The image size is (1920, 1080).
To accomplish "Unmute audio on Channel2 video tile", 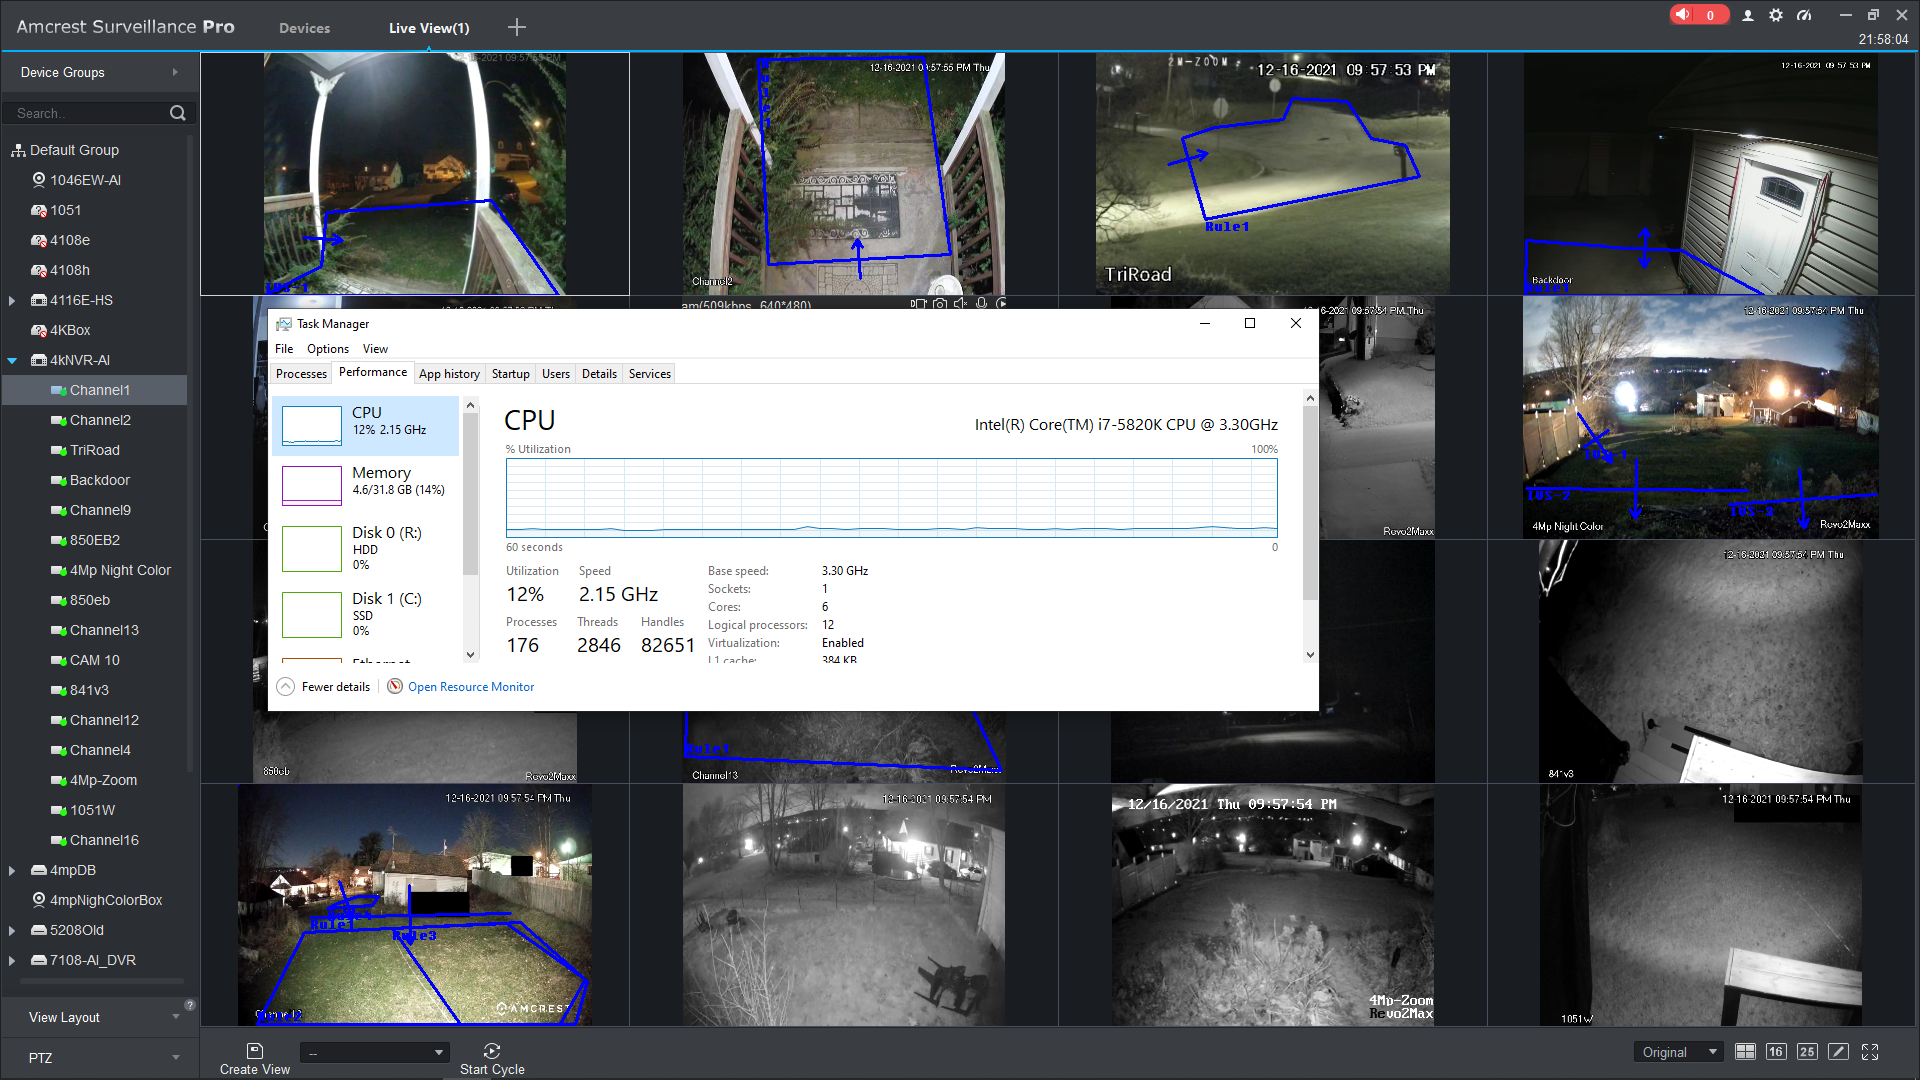I will pyautogui.click(x=960, y=304).
